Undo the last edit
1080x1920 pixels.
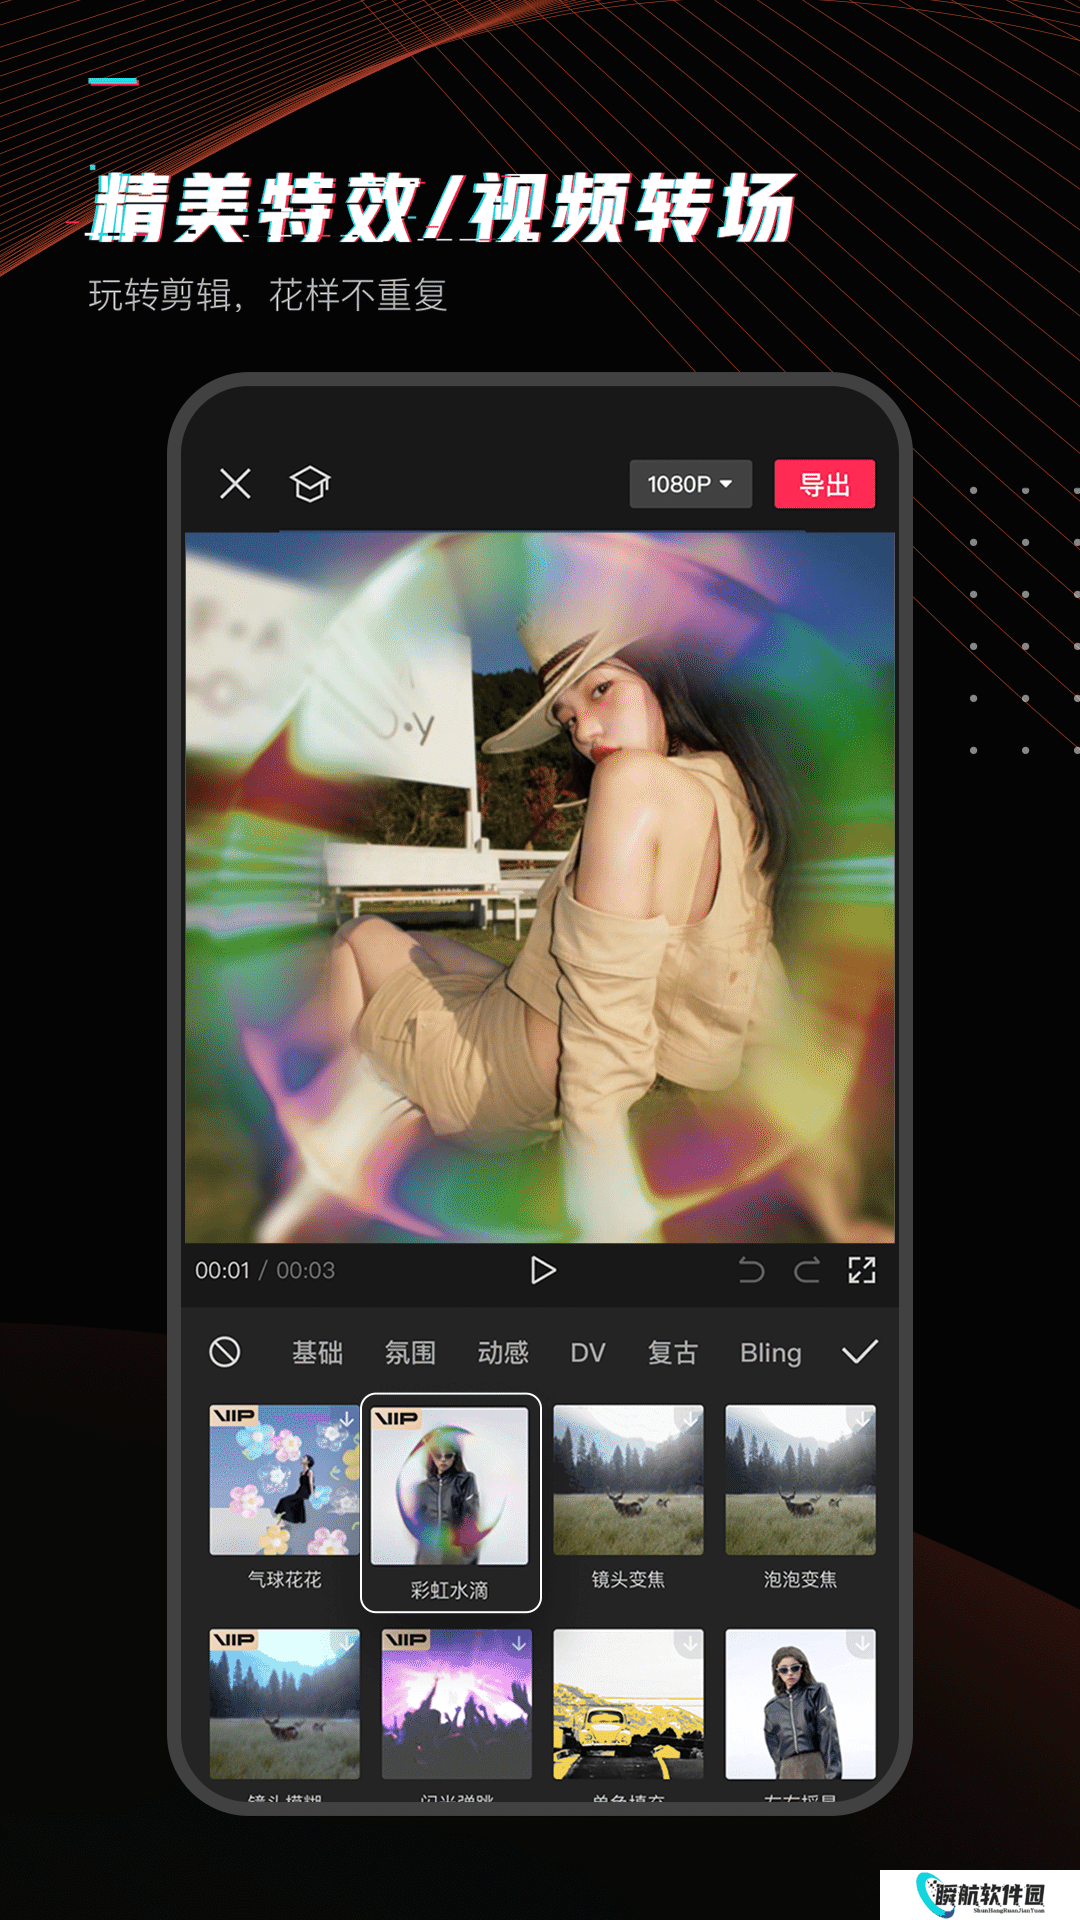(x=751, y=1270)
